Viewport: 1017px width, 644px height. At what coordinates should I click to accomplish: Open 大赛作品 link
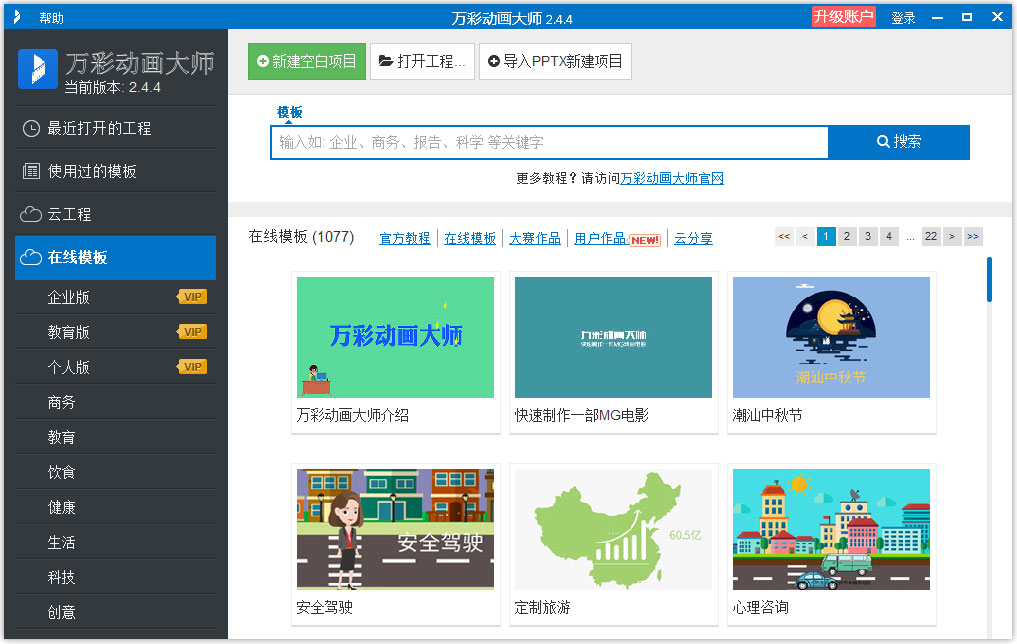(534, 239)
